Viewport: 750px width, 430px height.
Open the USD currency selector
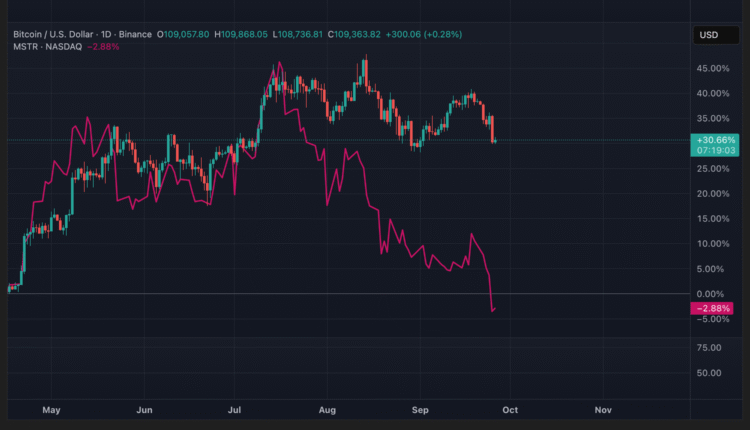click(708, 35)
